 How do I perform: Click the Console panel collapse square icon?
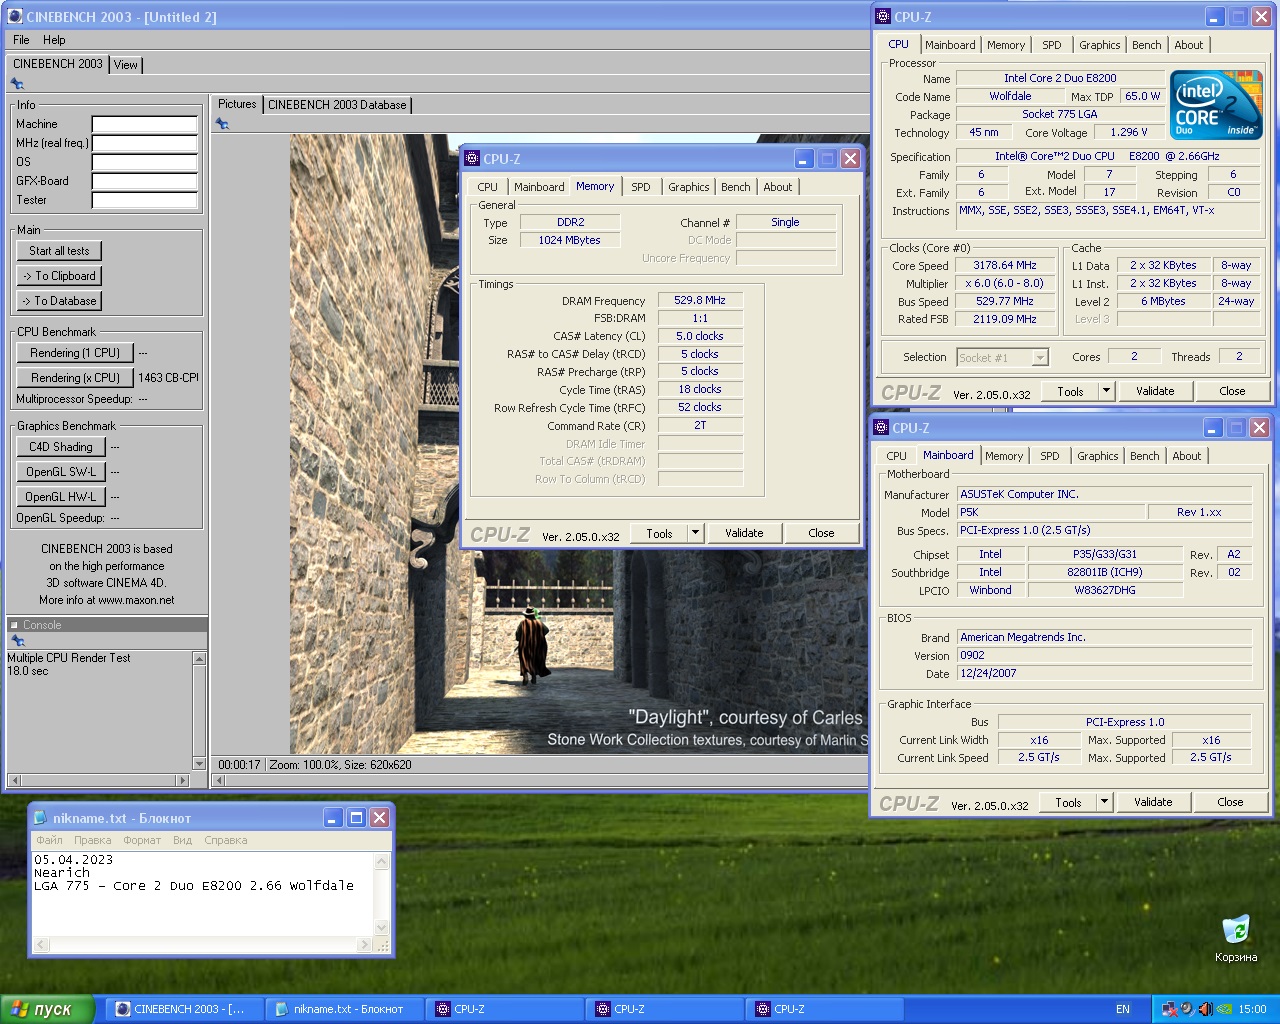[x=14, y=625]
